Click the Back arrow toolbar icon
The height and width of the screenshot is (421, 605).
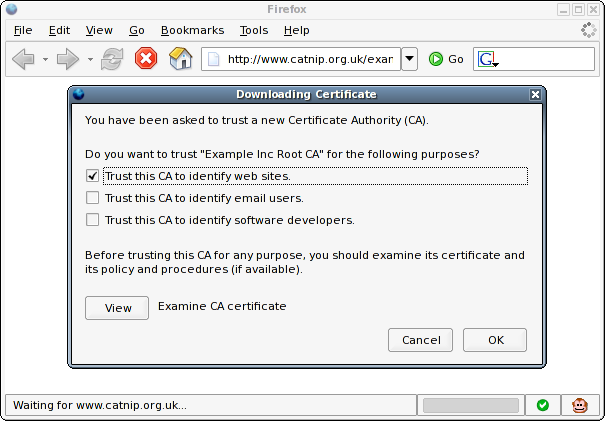tap(23, 59)
